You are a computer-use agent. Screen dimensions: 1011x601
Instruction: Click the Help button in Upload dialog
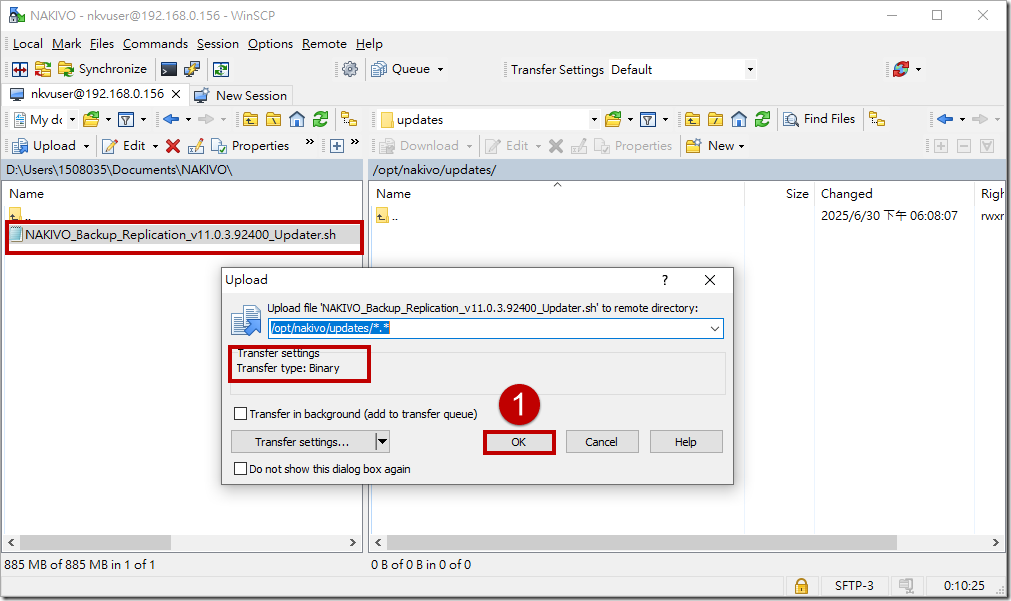coord(686,442)
